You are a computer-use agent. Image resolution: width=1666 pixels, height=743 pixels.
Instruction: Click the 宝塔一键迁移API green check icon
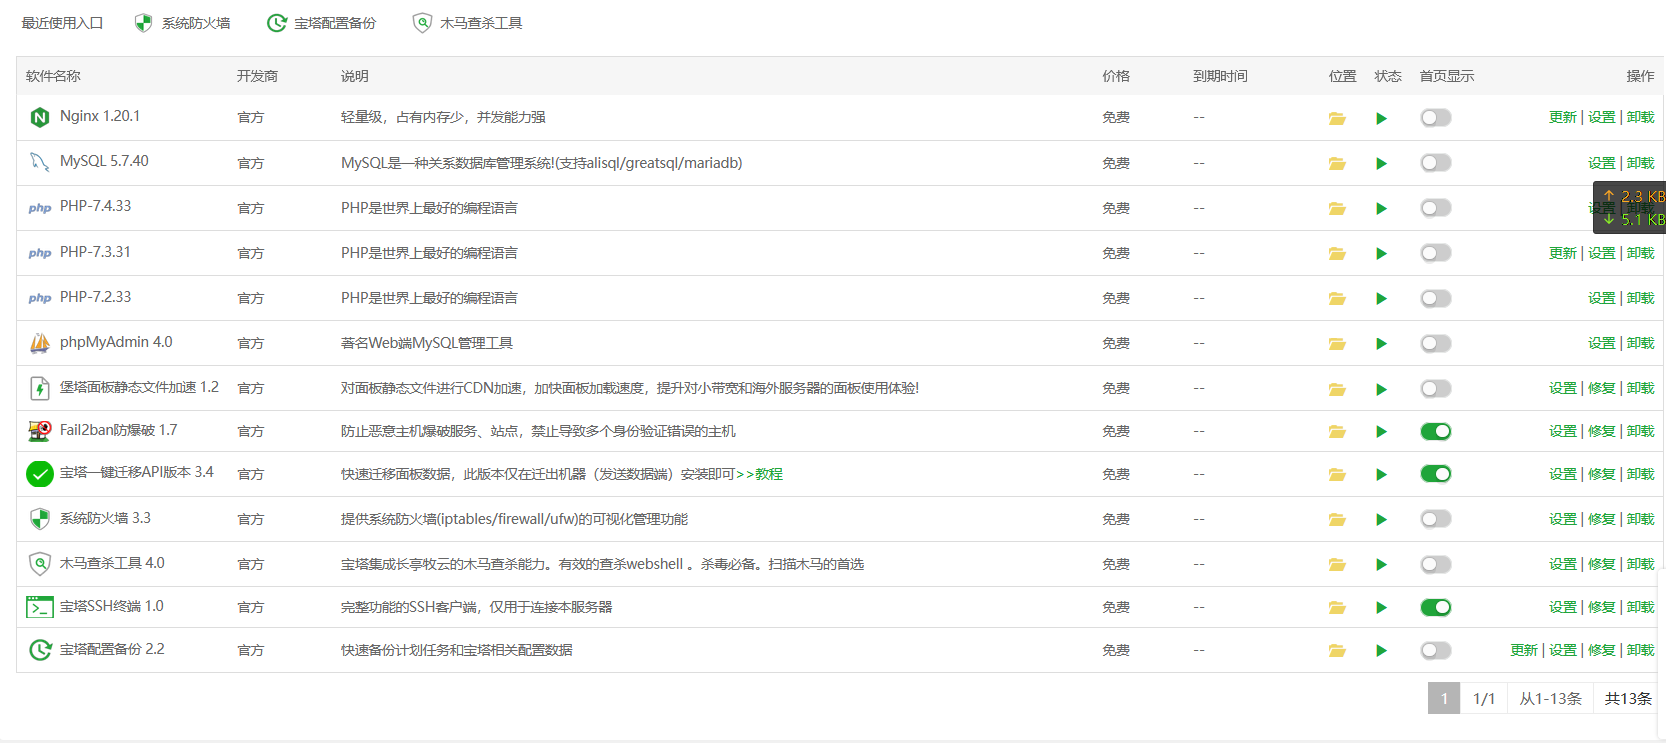[x=39, y=474]
